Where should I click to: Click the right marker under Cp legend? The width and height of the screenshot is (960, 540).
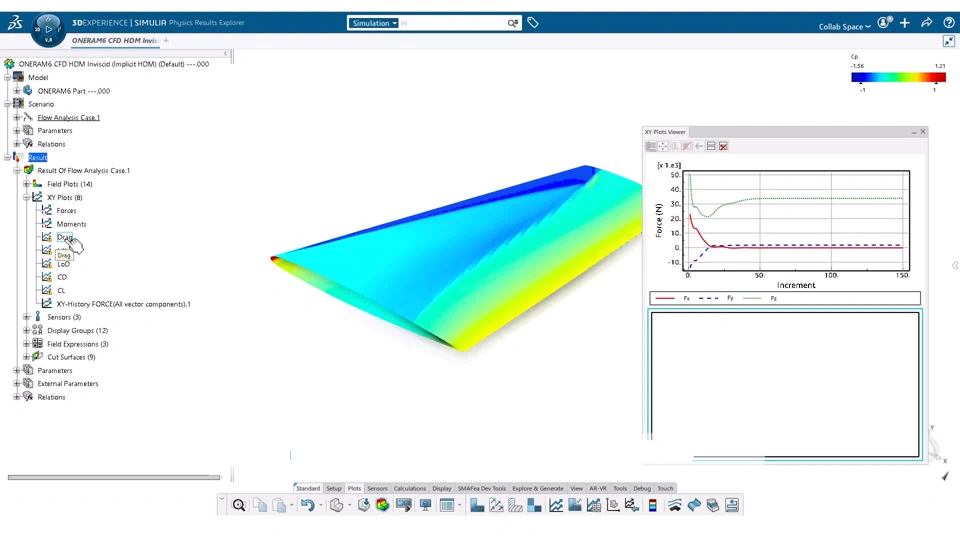click(x=936, y=83)
